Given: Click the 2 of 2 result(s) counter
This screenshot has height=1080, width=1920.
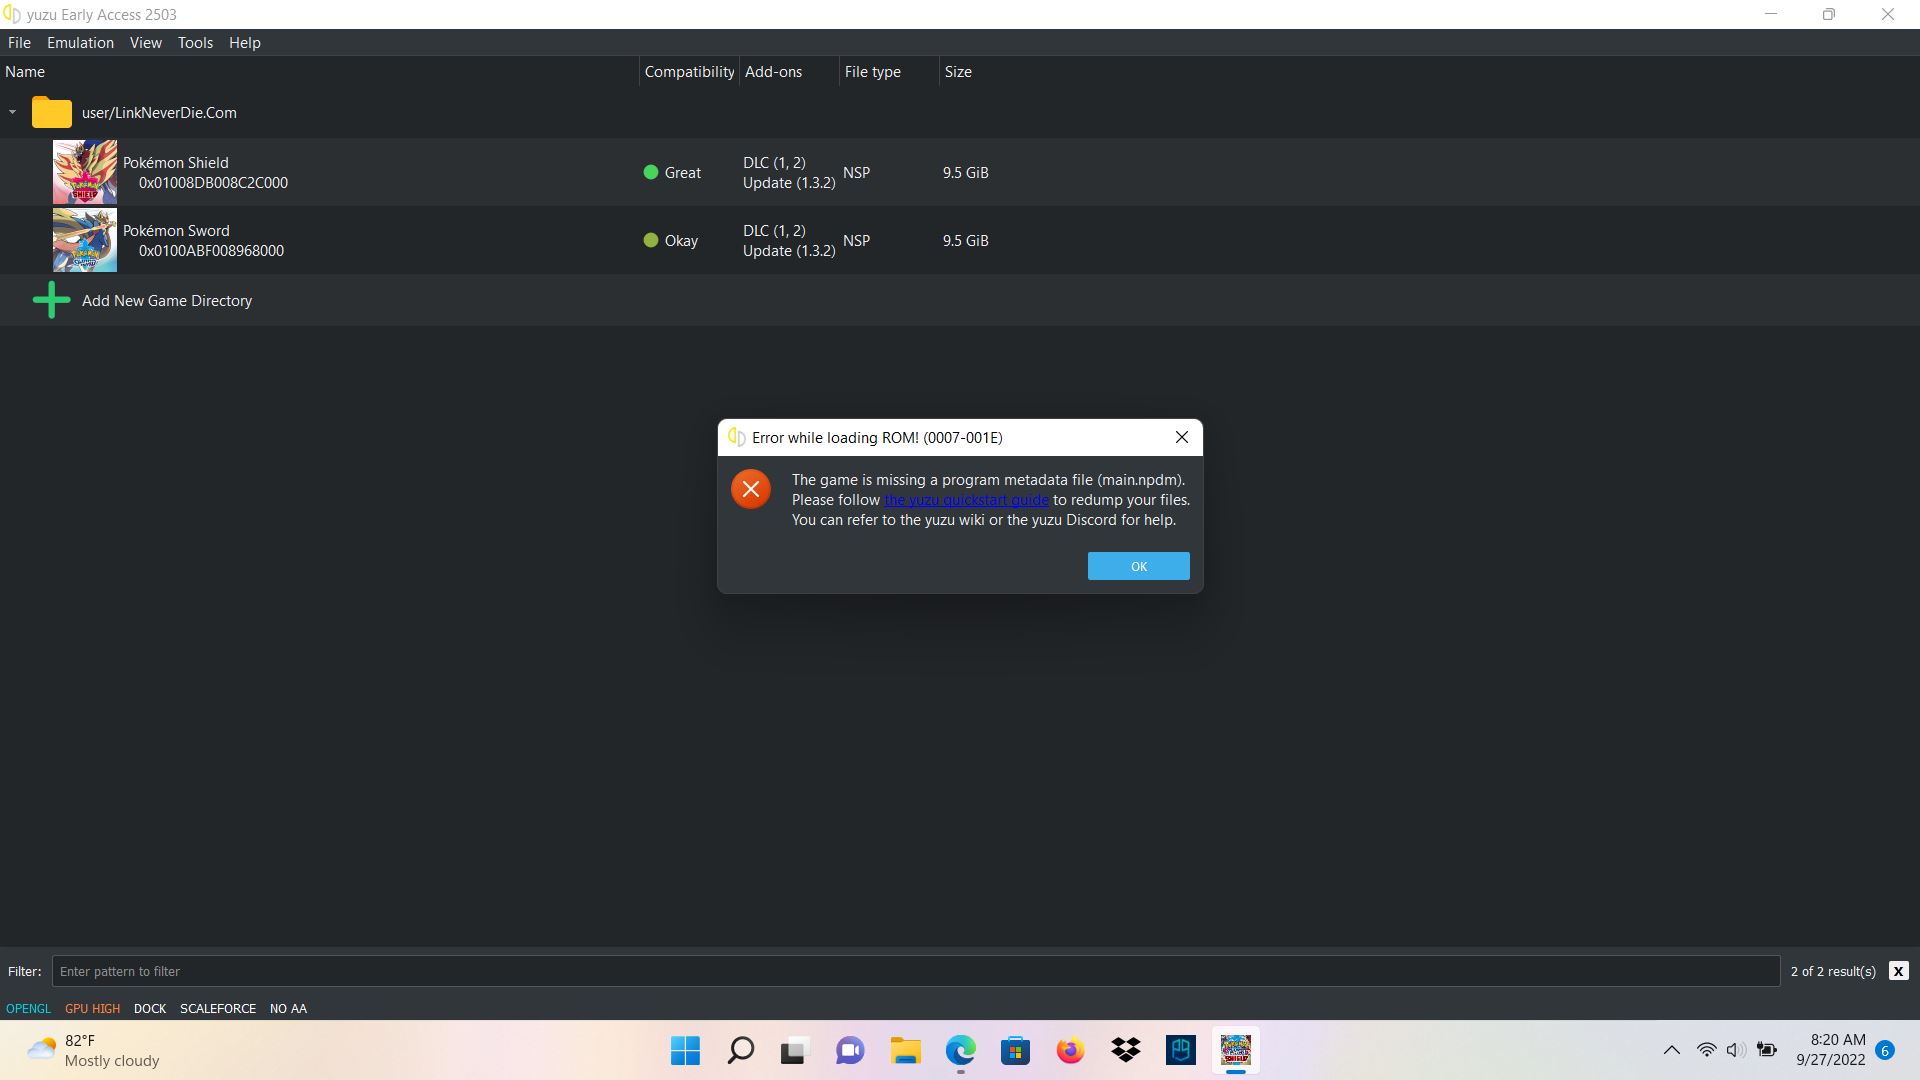Looking at the screenshot, I should (1833, 971).
